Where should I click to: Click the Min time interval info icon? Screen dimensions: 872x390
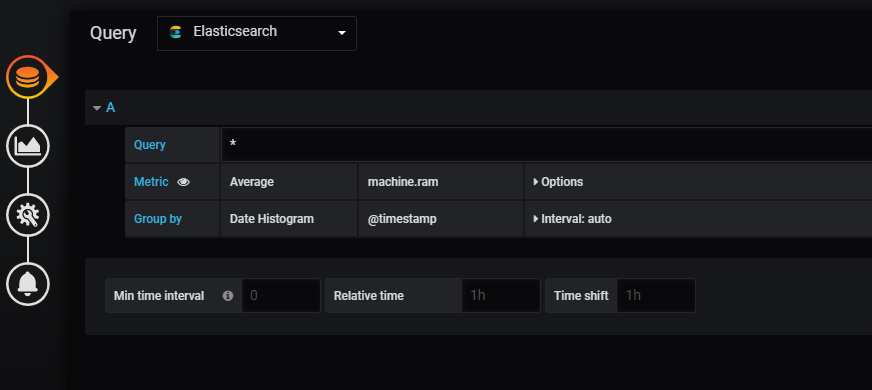pos(227,295)
